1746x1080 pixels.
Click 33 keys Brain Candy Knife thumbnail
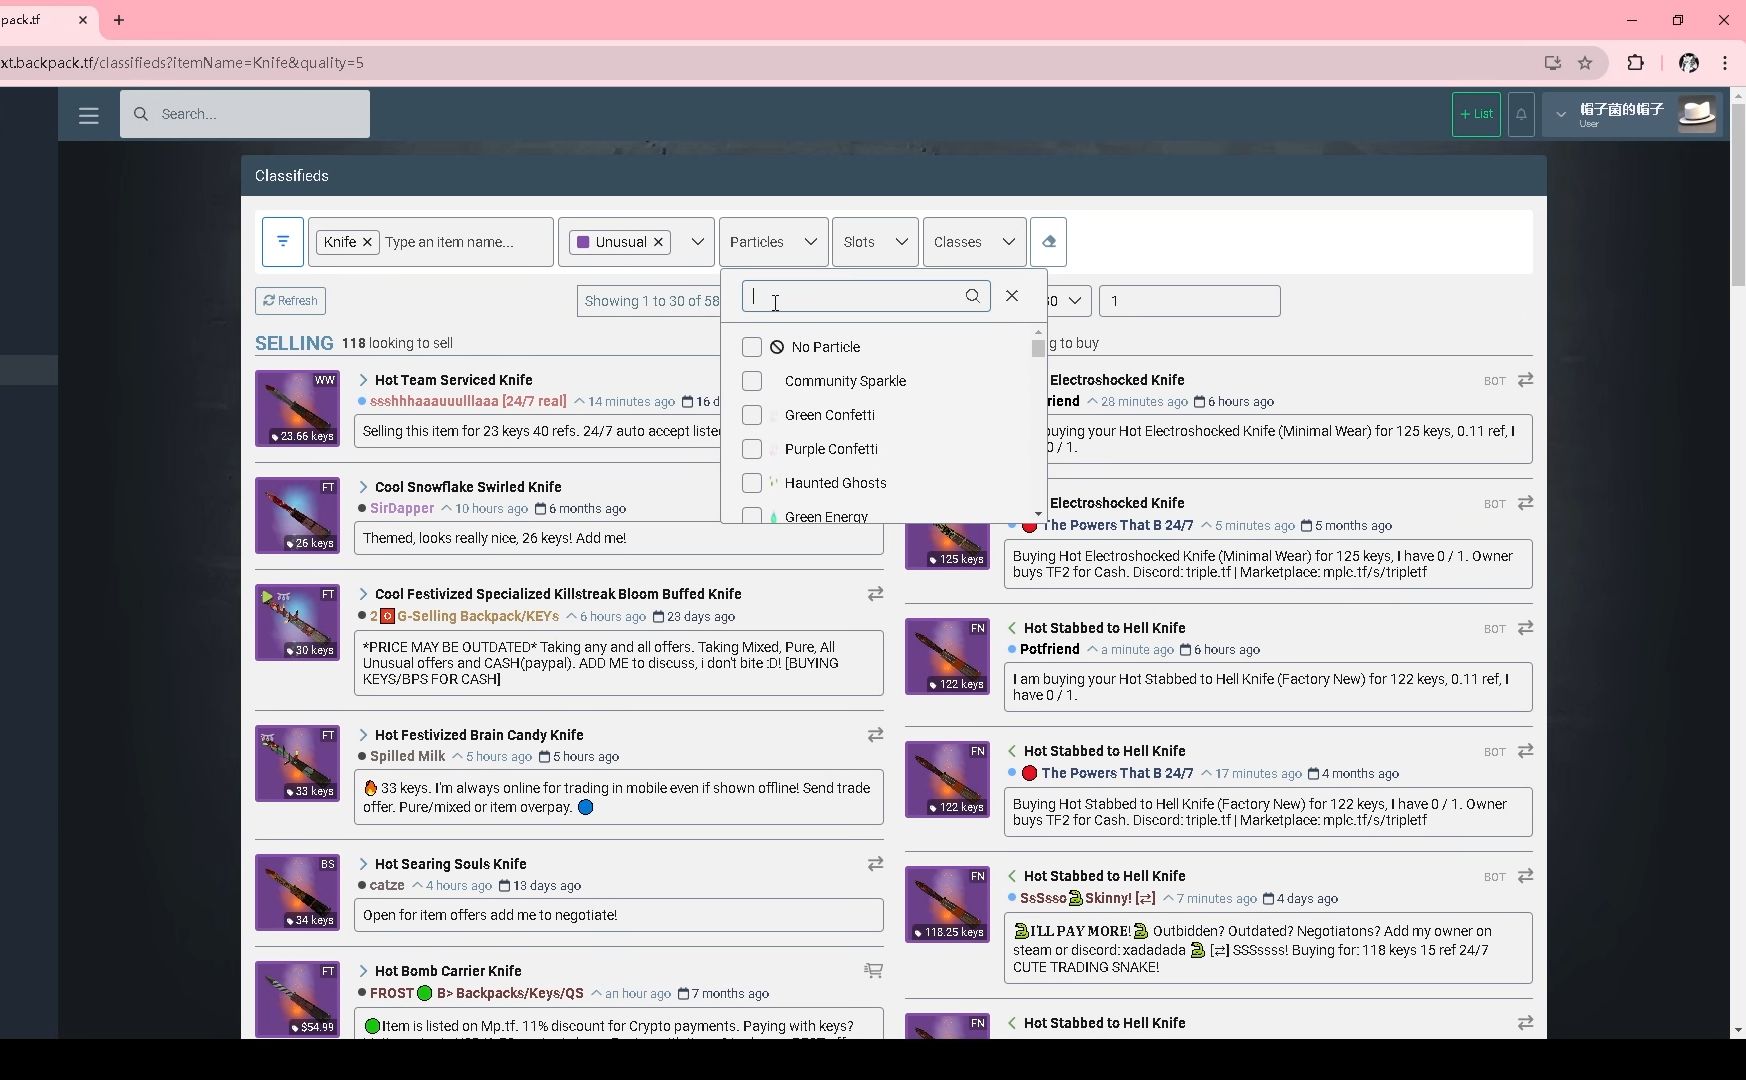[x=297, y=764]
